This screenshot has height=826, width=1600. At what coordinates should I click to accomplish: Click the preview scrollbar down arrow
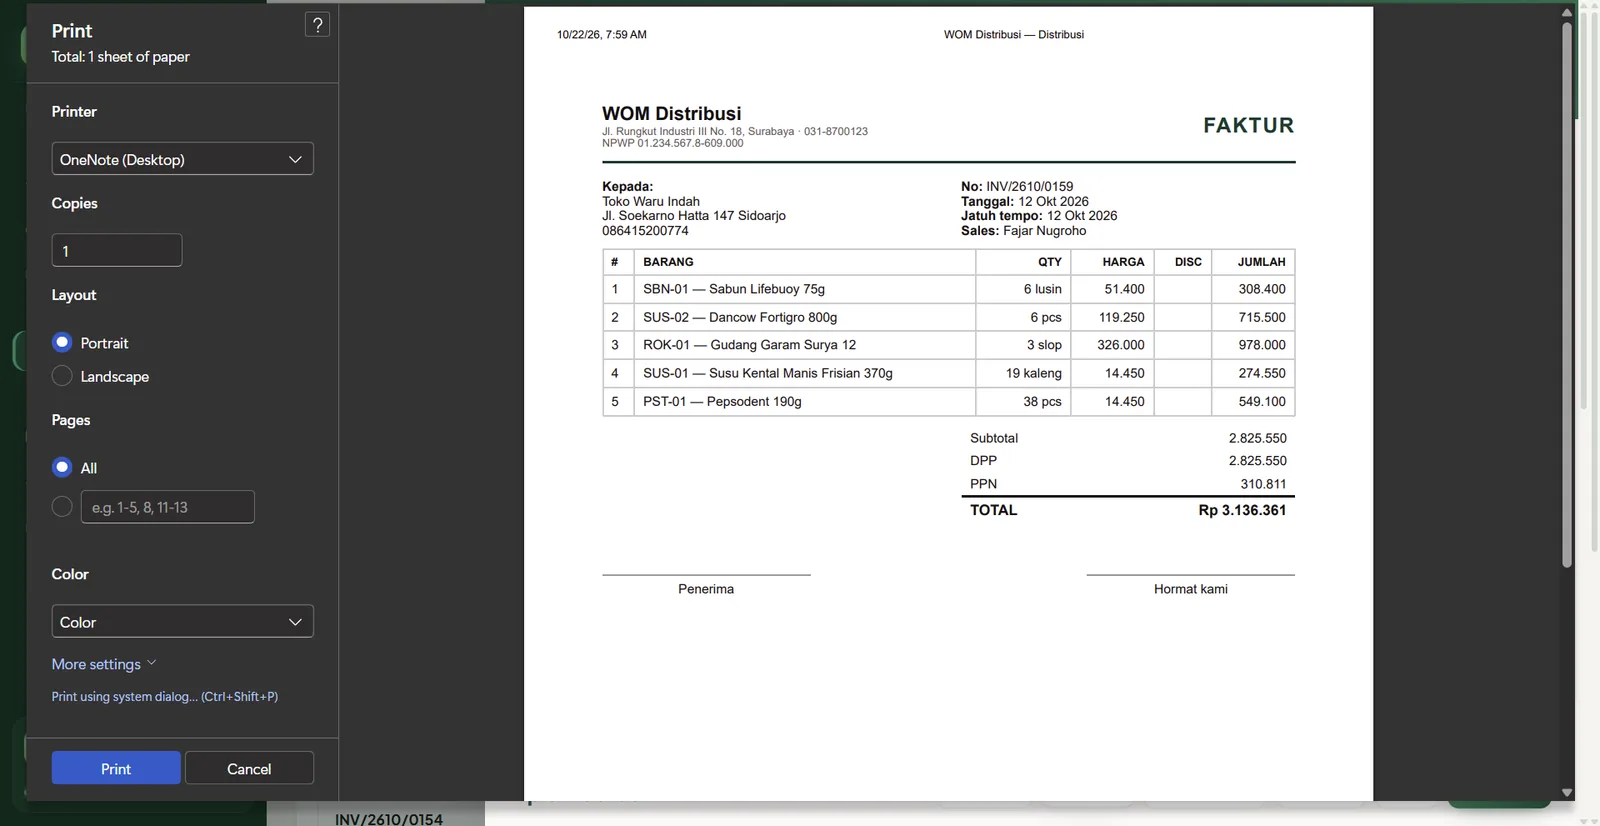point(1567,793)
